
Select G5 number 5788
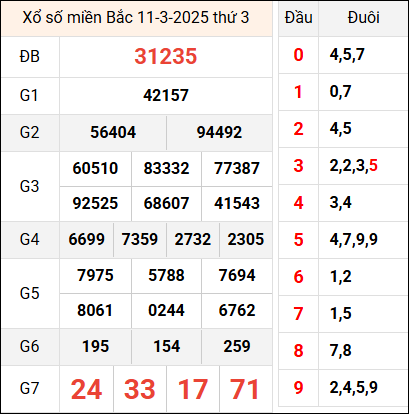pyautogui.click(x=166, y=275)
